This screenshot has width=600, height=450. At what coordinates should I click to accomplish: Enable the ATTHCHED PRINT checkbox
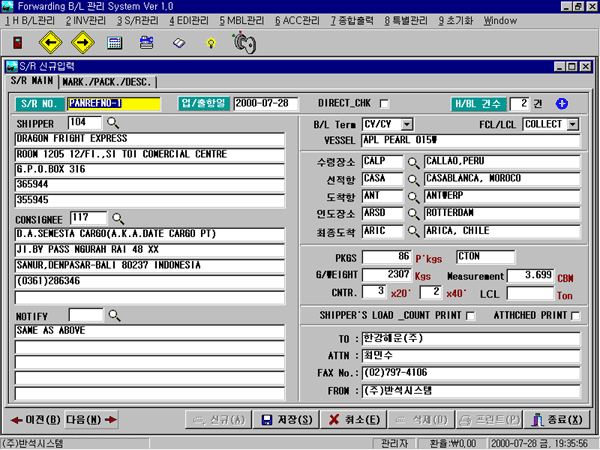[575, 316]
